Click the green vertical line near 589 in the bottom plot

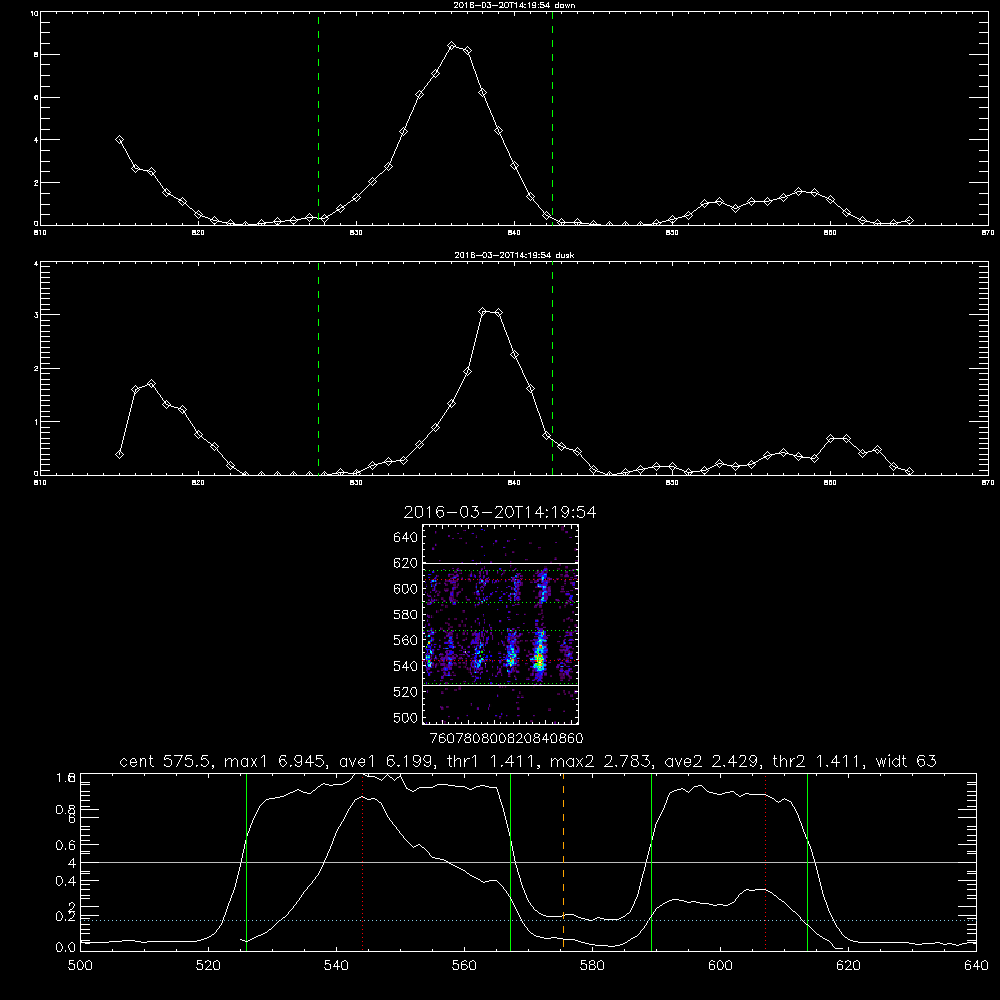651,861
